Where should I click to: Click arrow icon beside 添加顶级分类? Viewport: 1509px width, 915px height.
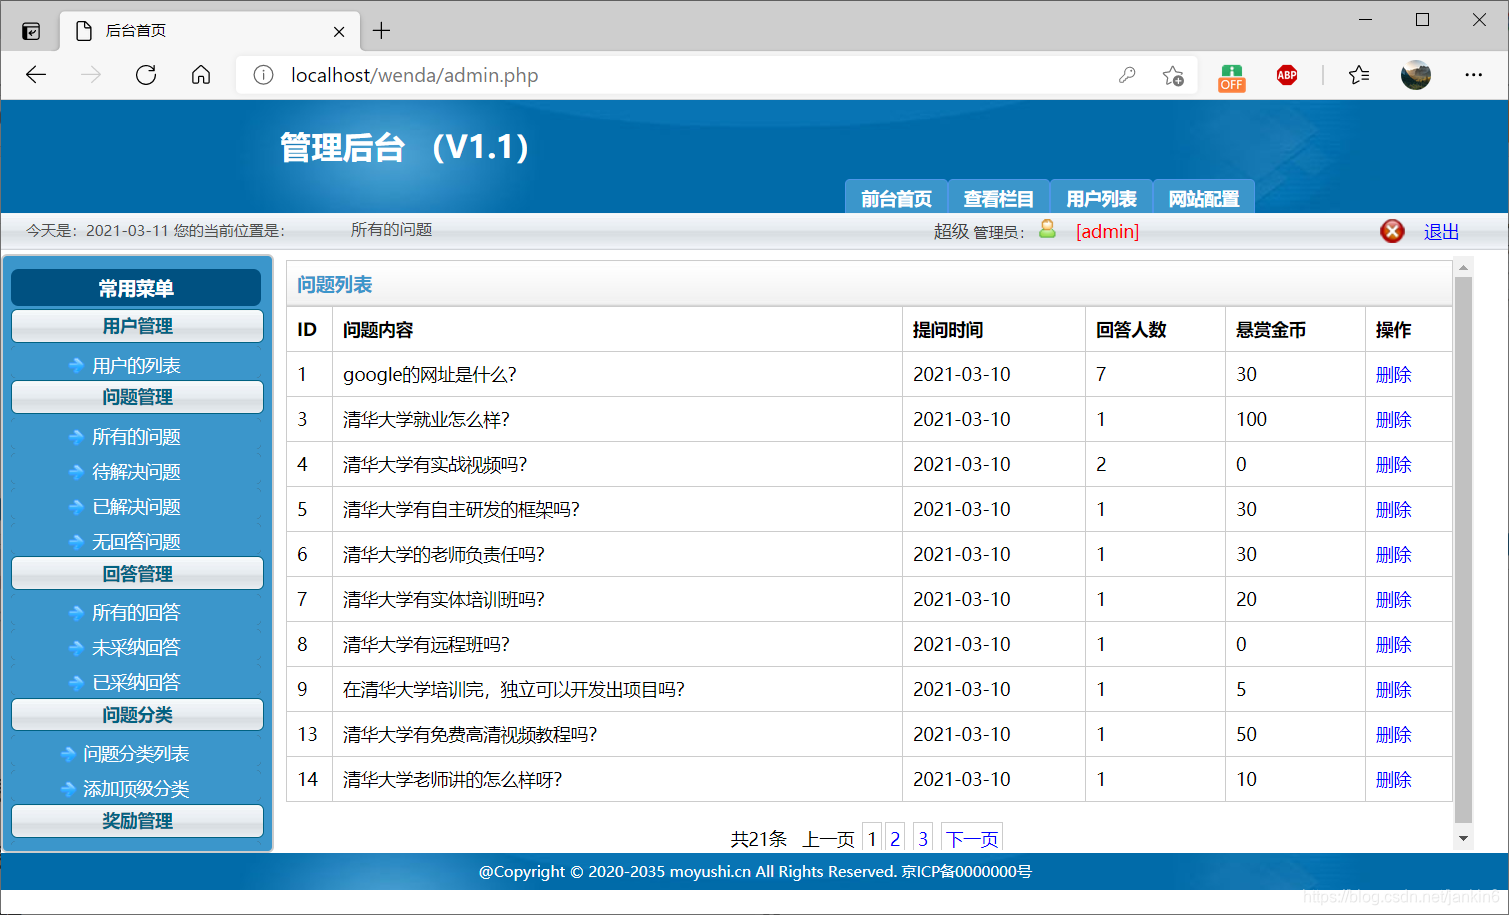coord(68,789)
